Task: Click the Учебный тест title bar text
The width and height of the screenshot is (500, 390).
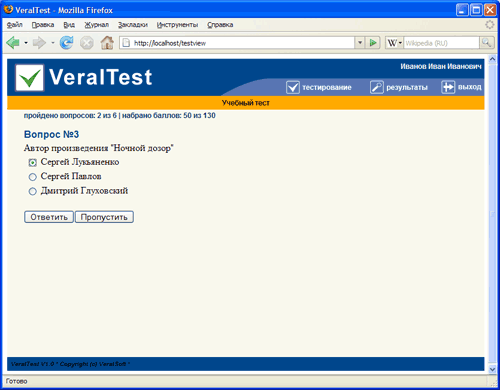Action: (246, 103)
